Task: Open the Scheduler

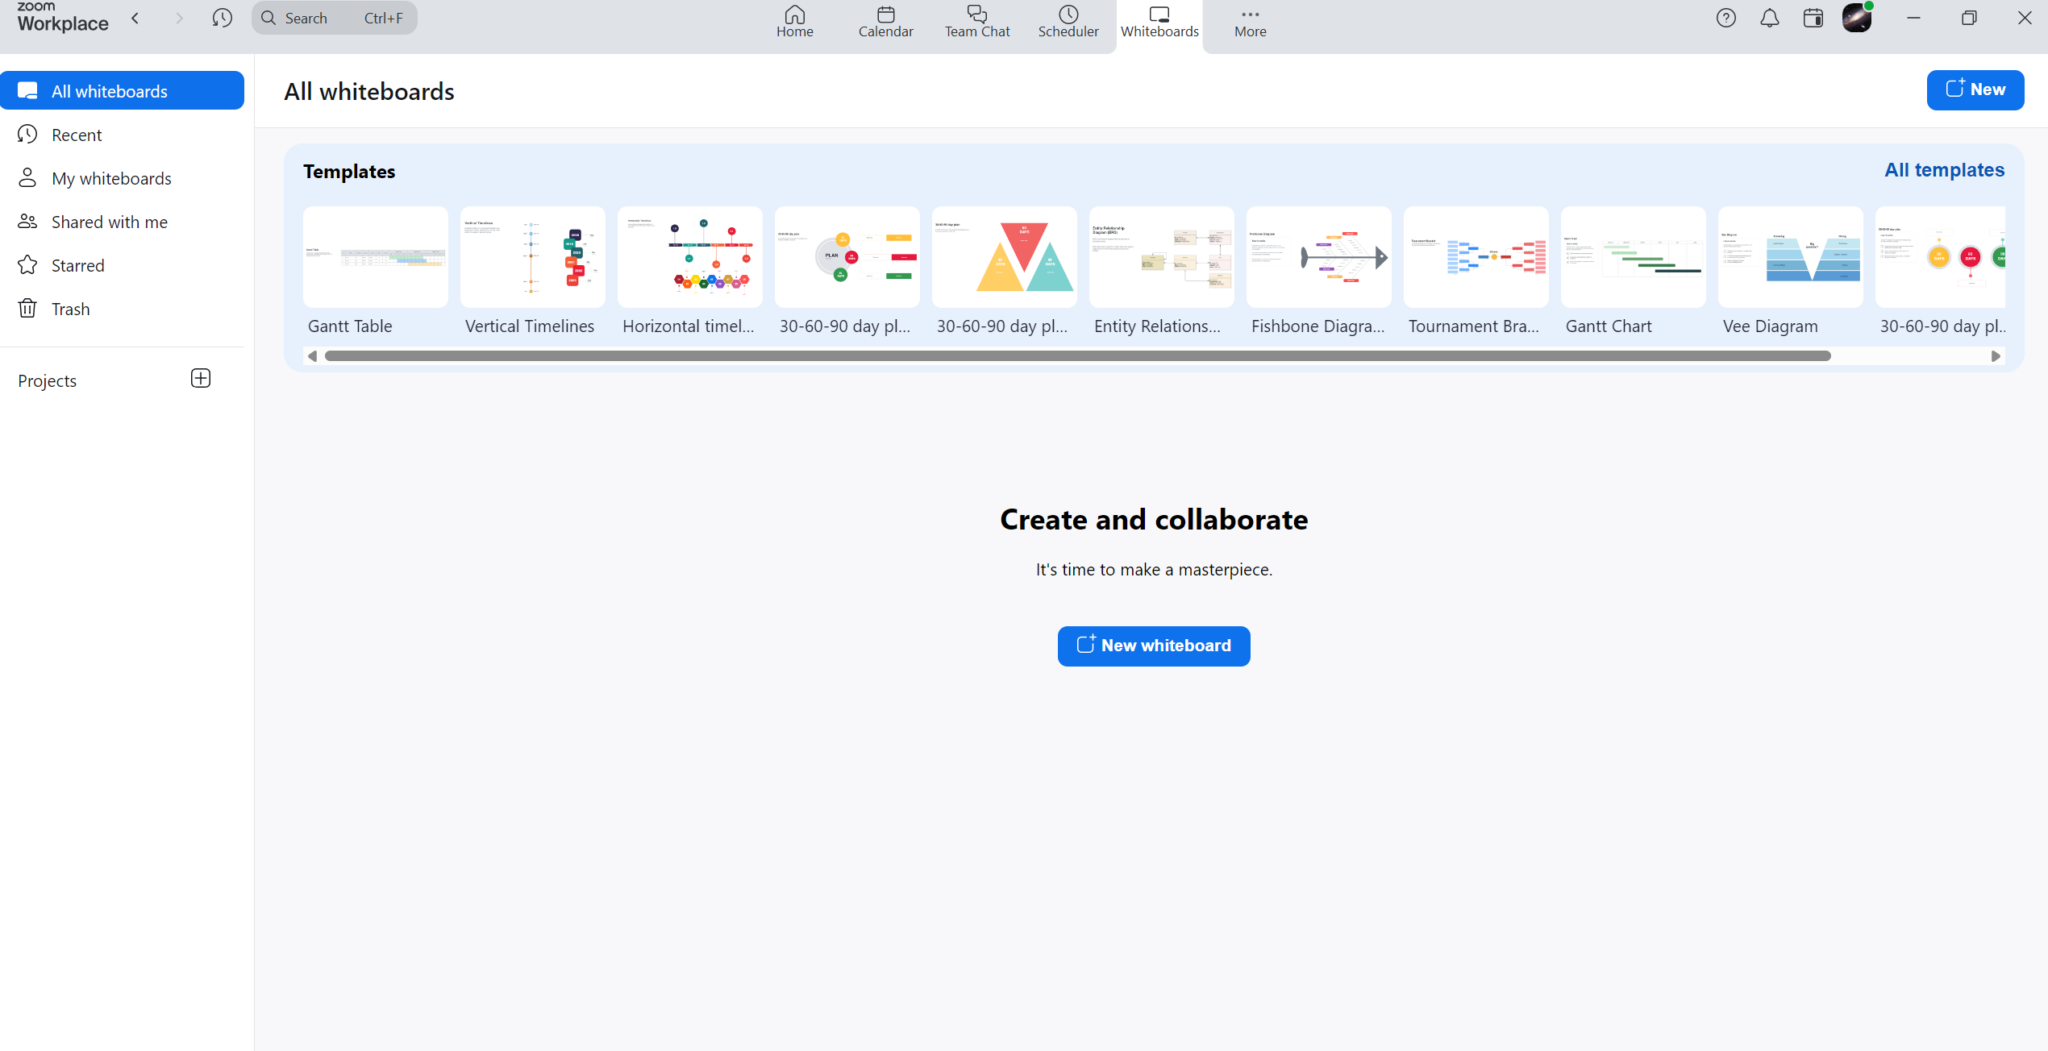Action: click(1068, 21)
